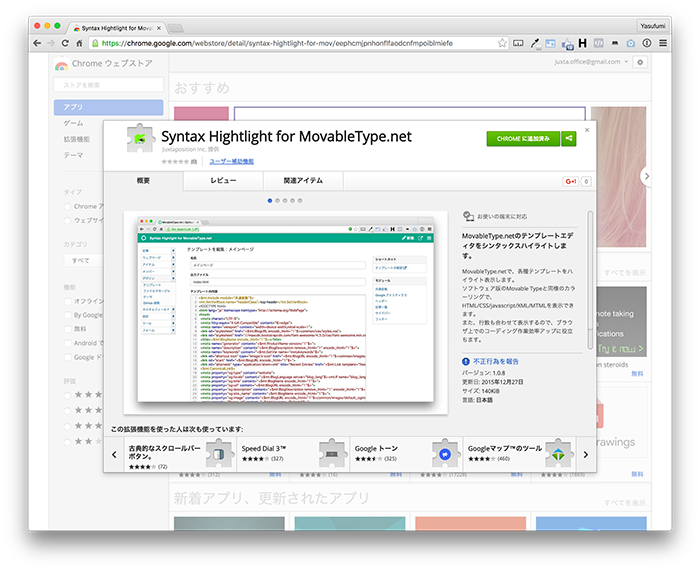The image size is (700, 571).
Task: Show previous related extensions with left chevron
Action: click(114, 454)
